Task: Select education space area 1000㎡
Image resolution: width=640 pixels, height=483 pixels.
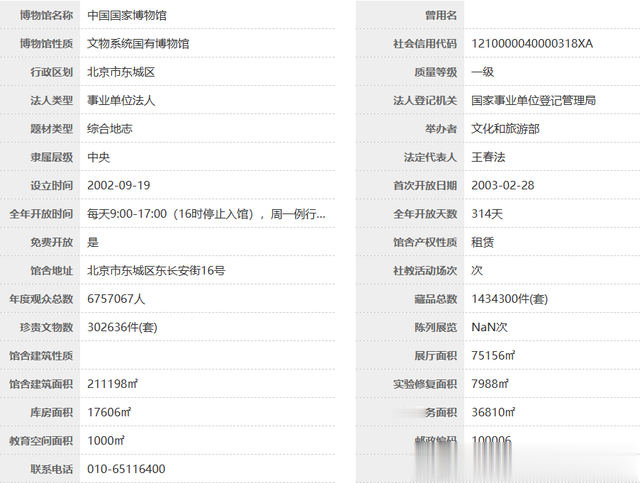Action: pos(106,441)
